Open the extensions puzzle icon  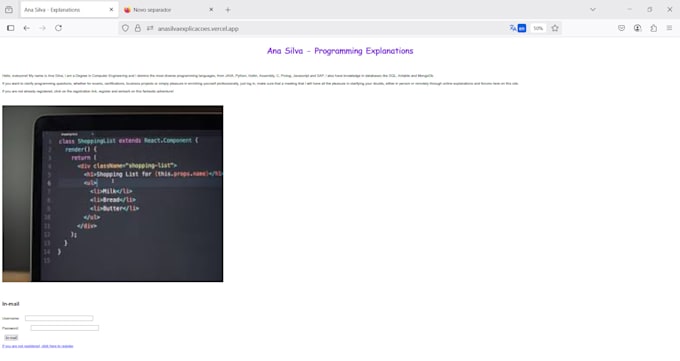(x=654, y=28)
